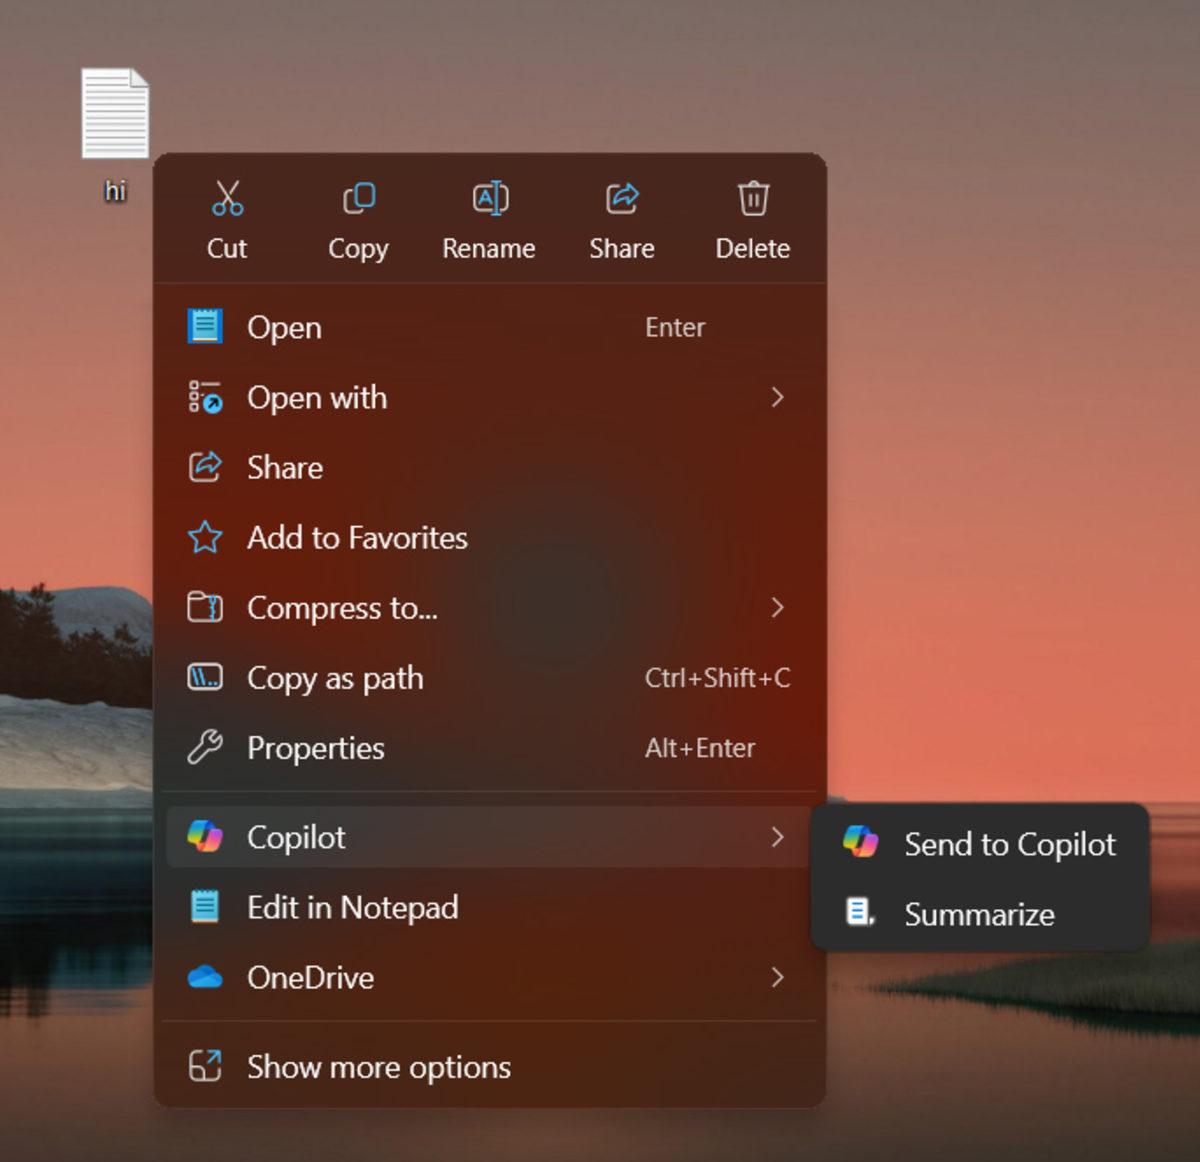This screenshot has width=1200, height=1162.
Task: Click the Share icon at the top row
Action: pos(621,198)
